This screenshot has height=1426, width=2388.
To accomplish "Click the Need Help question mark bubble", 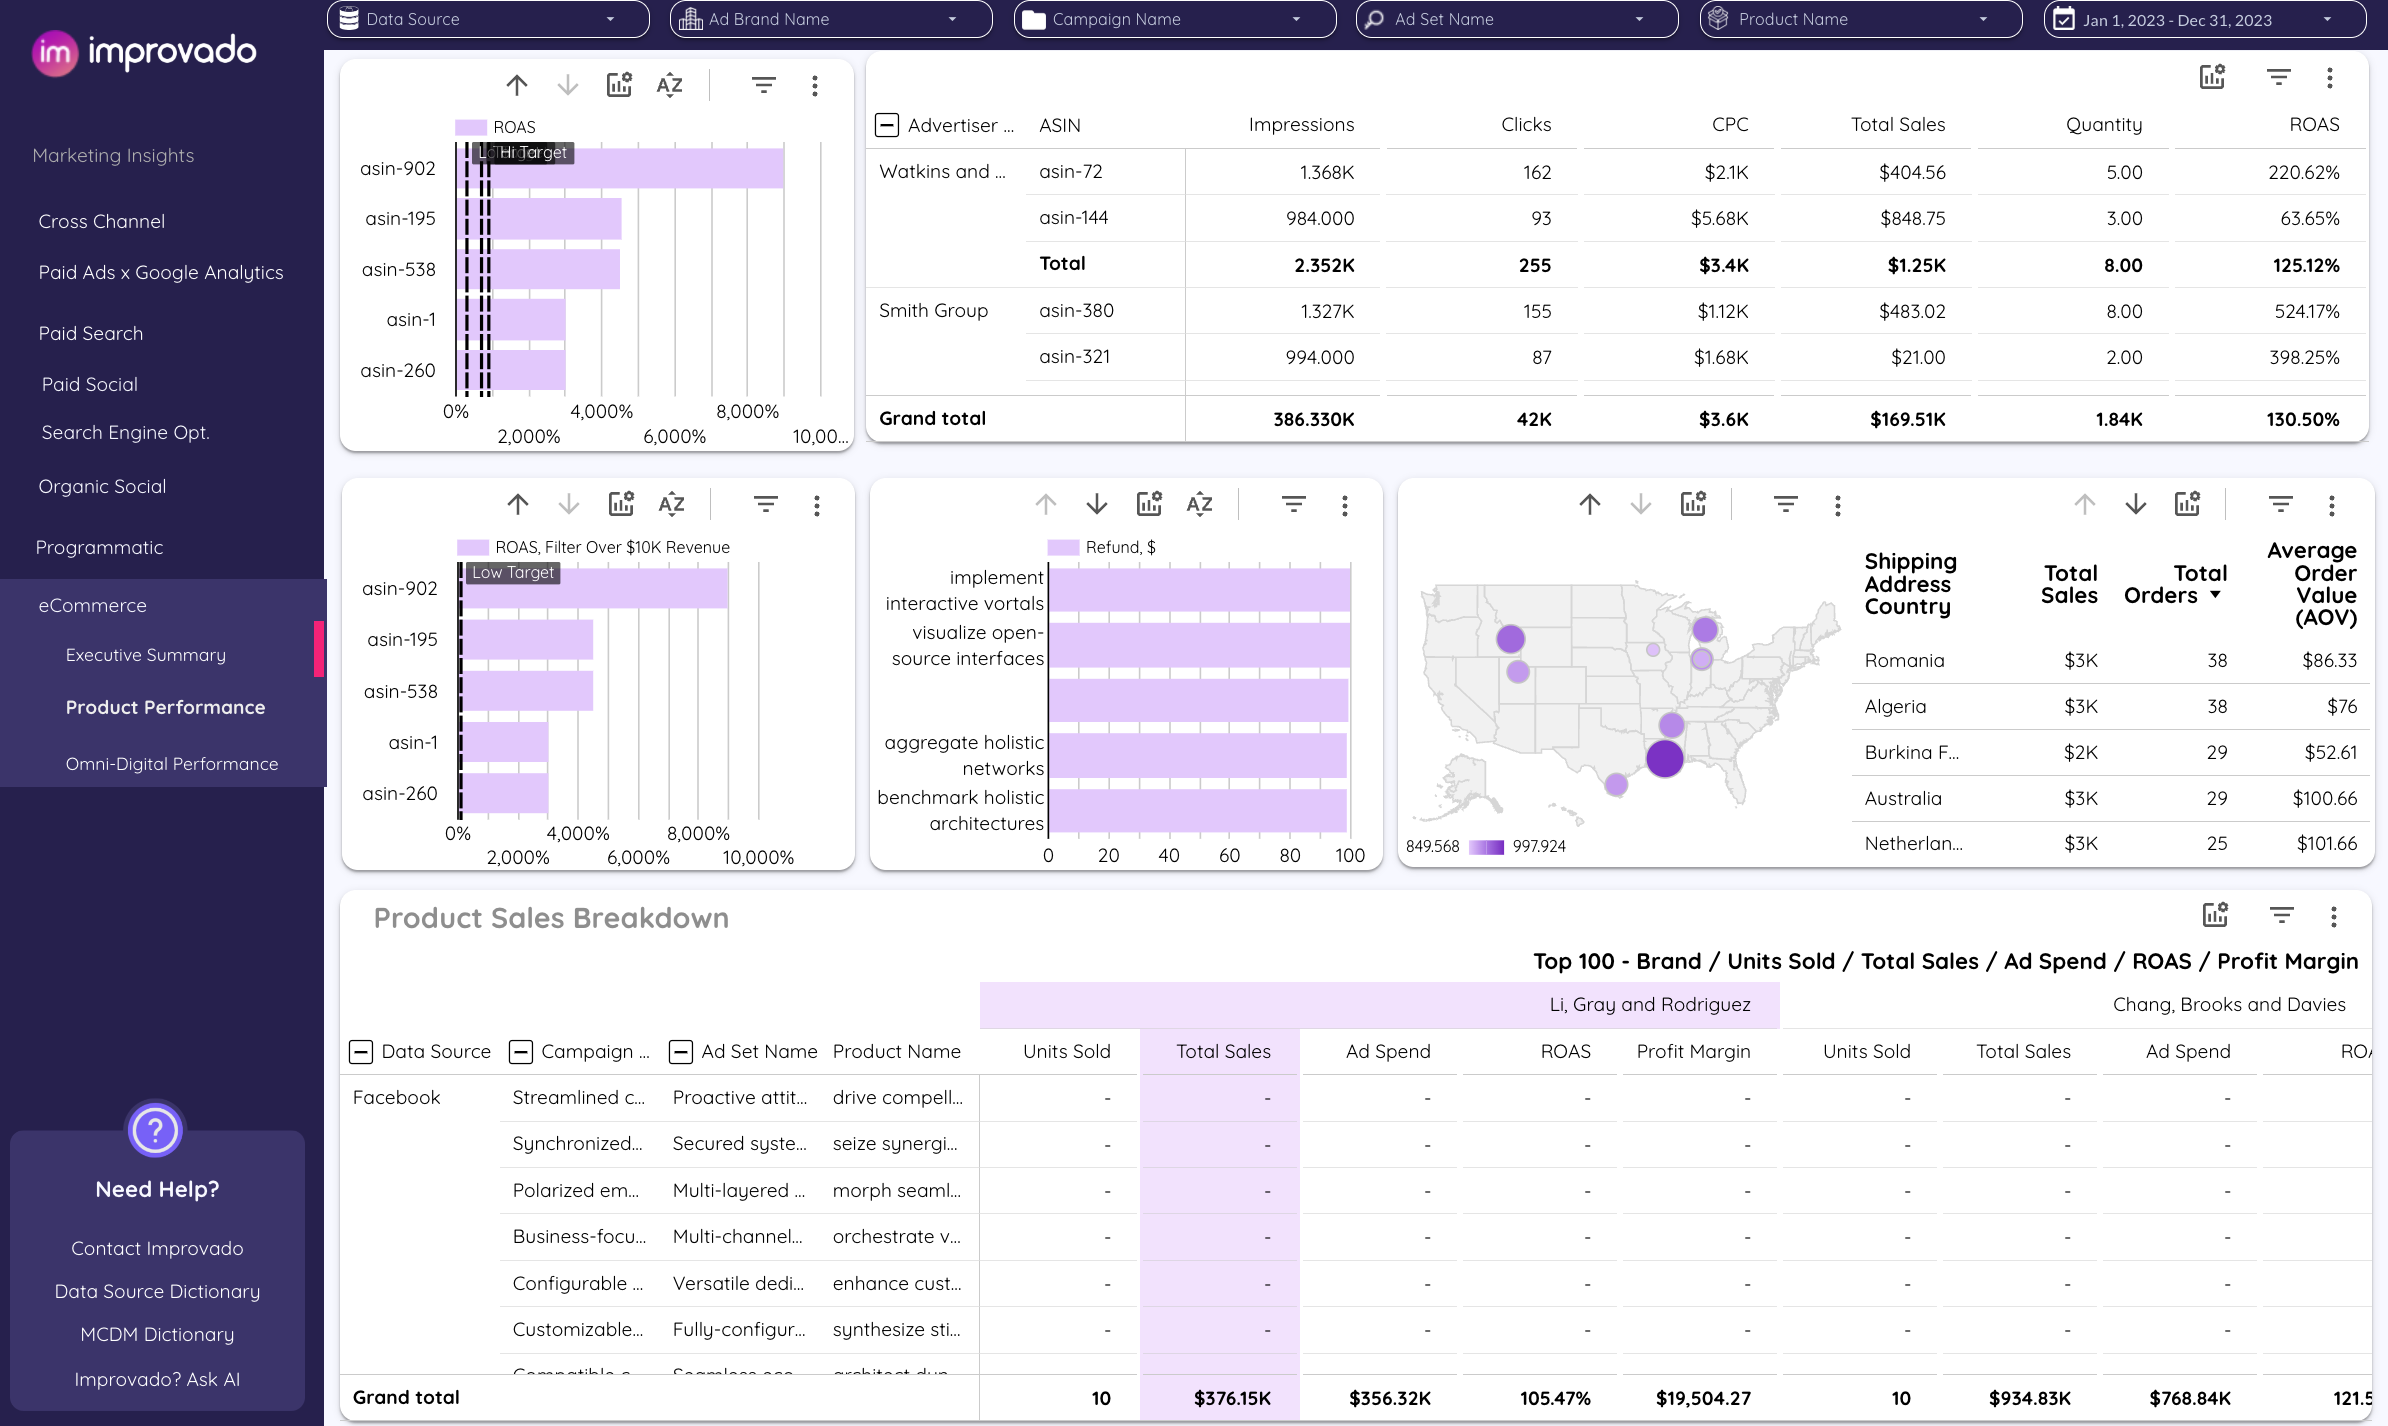I will (x=155, y=1130).
